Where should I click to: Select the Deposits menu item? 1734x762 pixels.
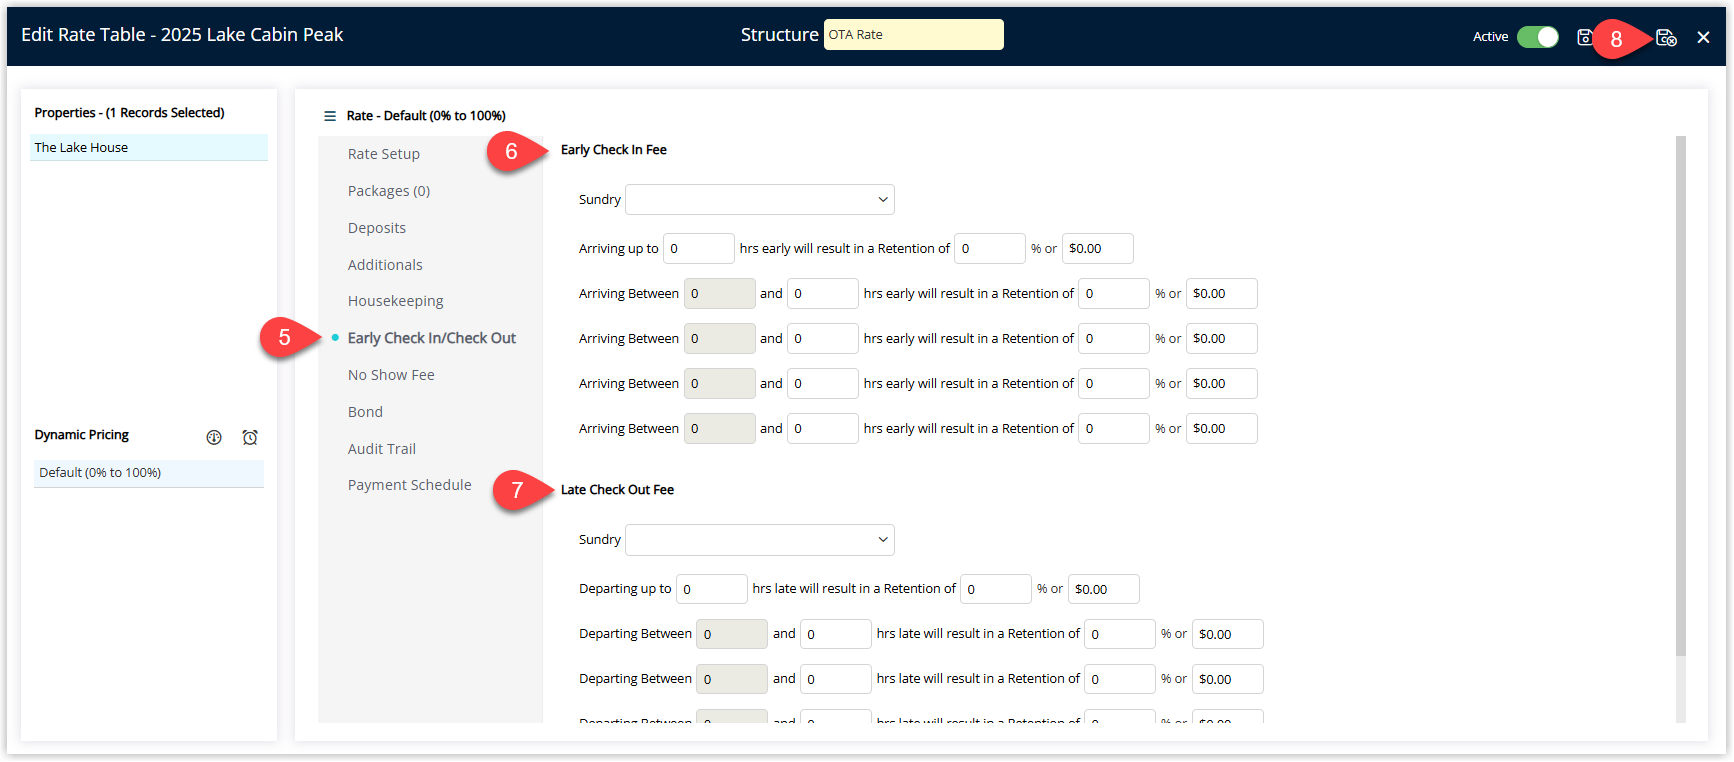pyautogui.click(x=377, y=228)
